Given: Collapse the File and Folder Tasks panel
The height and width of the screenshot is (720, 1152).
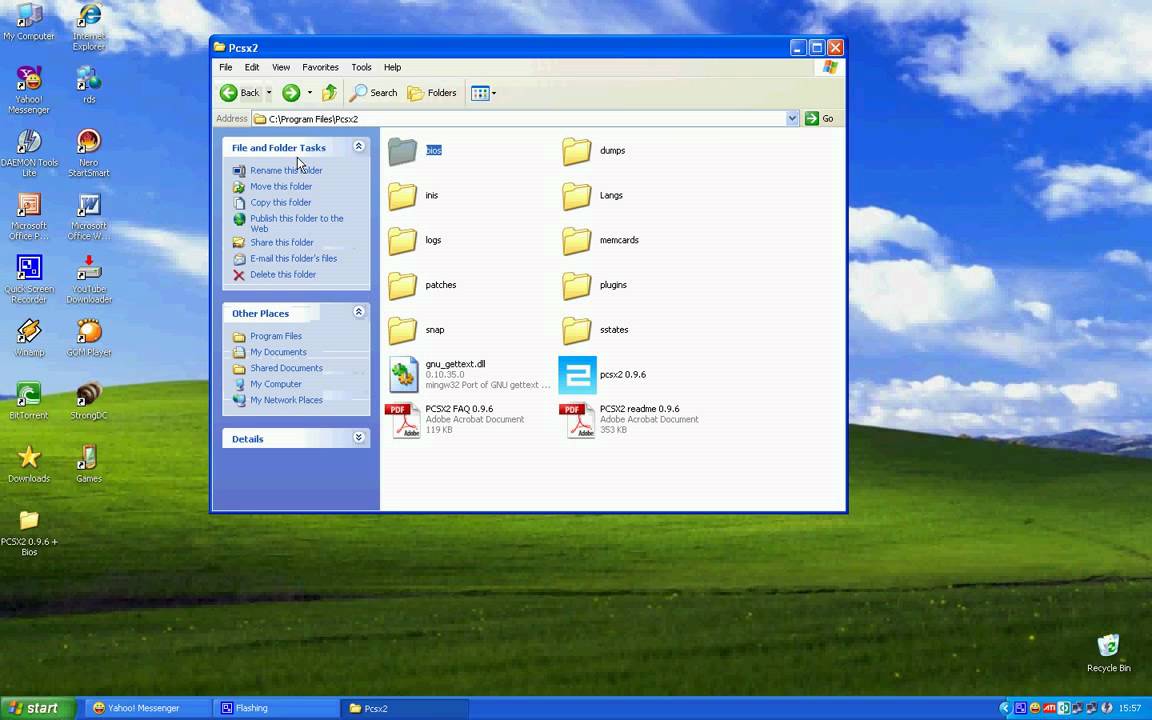Looking at the screenshot, I should (359, 146).
